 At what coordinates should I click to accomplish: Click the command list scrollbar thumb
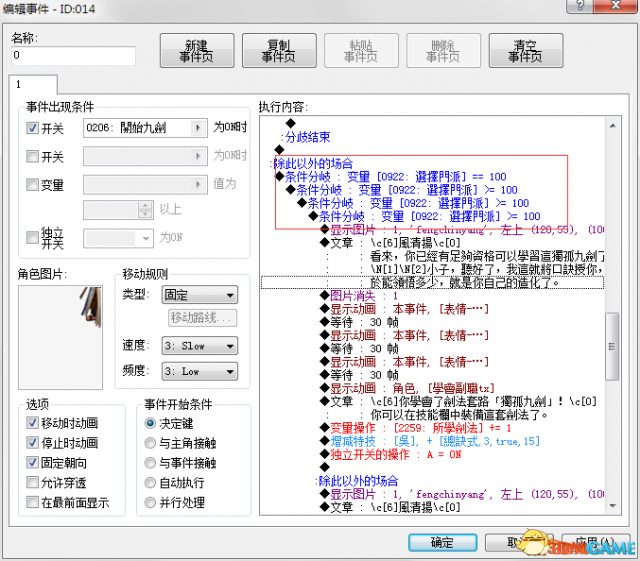[612, 346]
